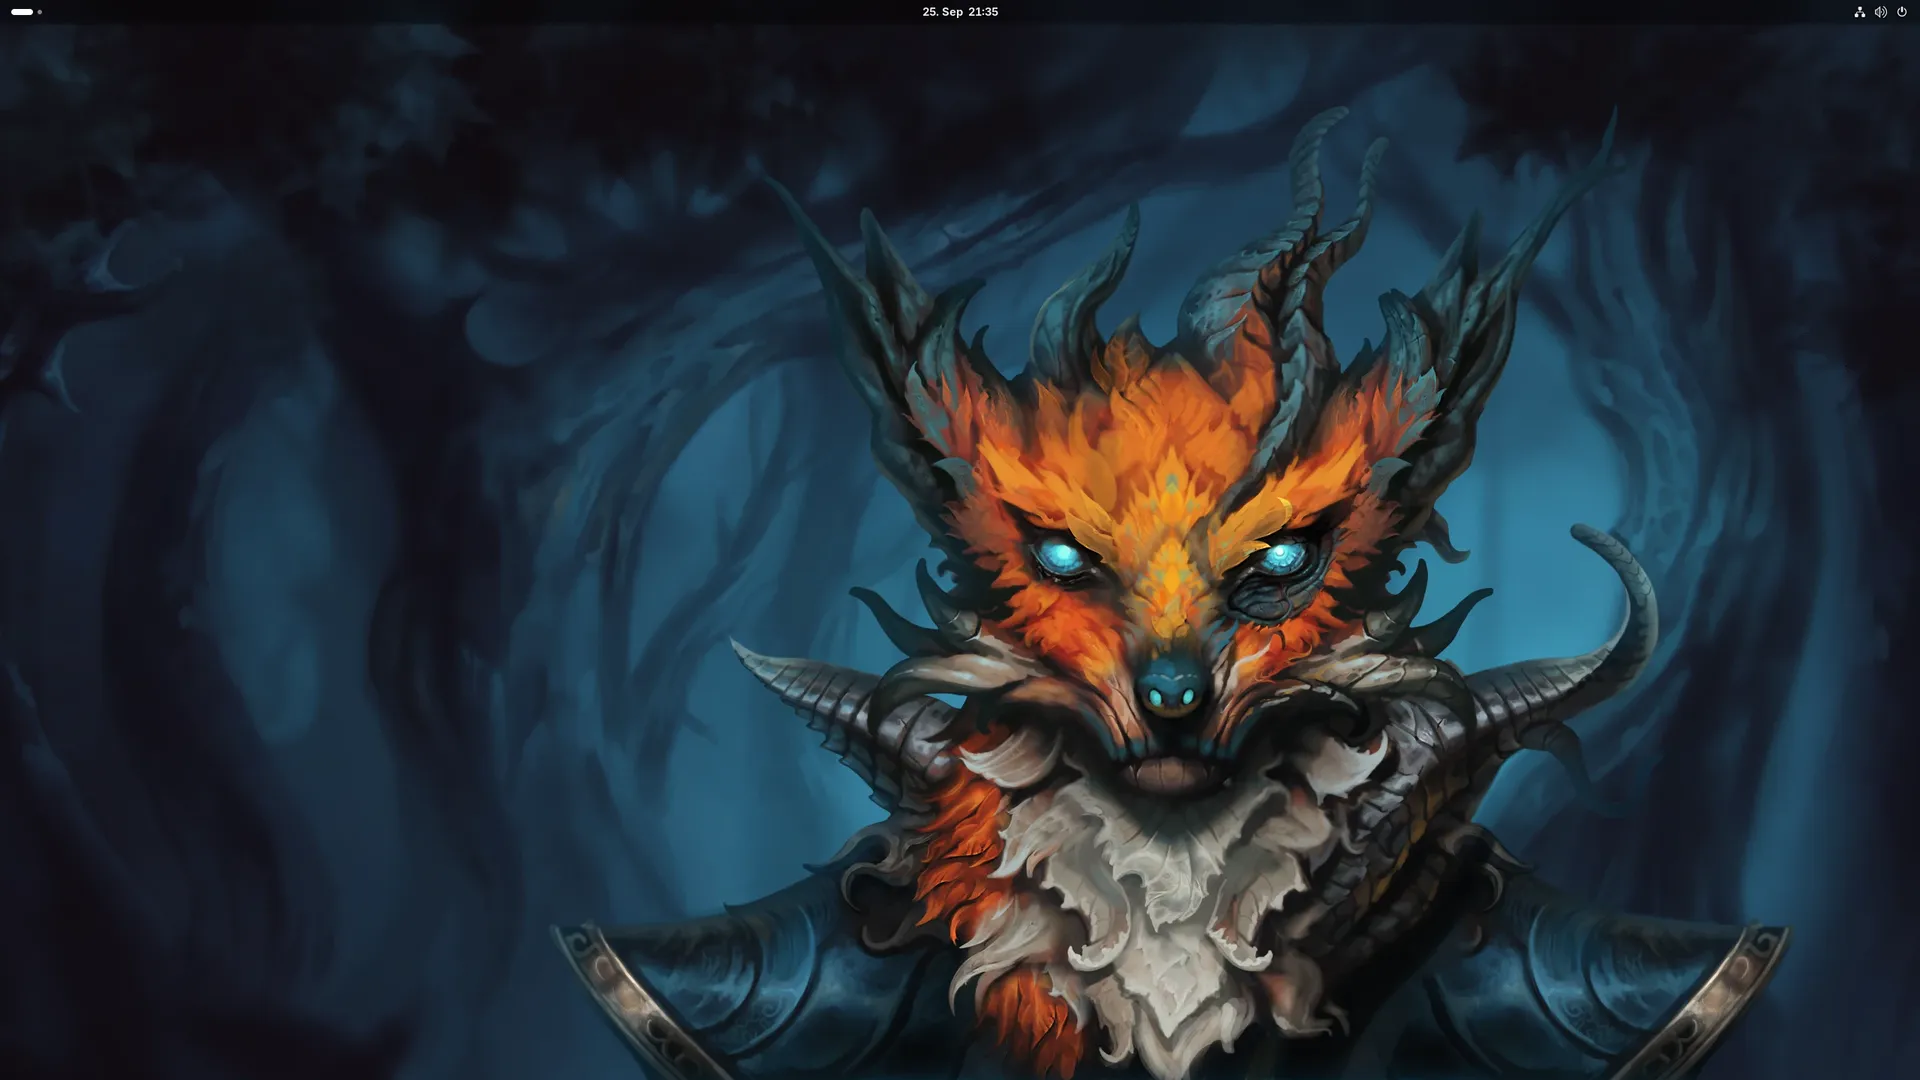Open the date and time menu

click(960, 12)
